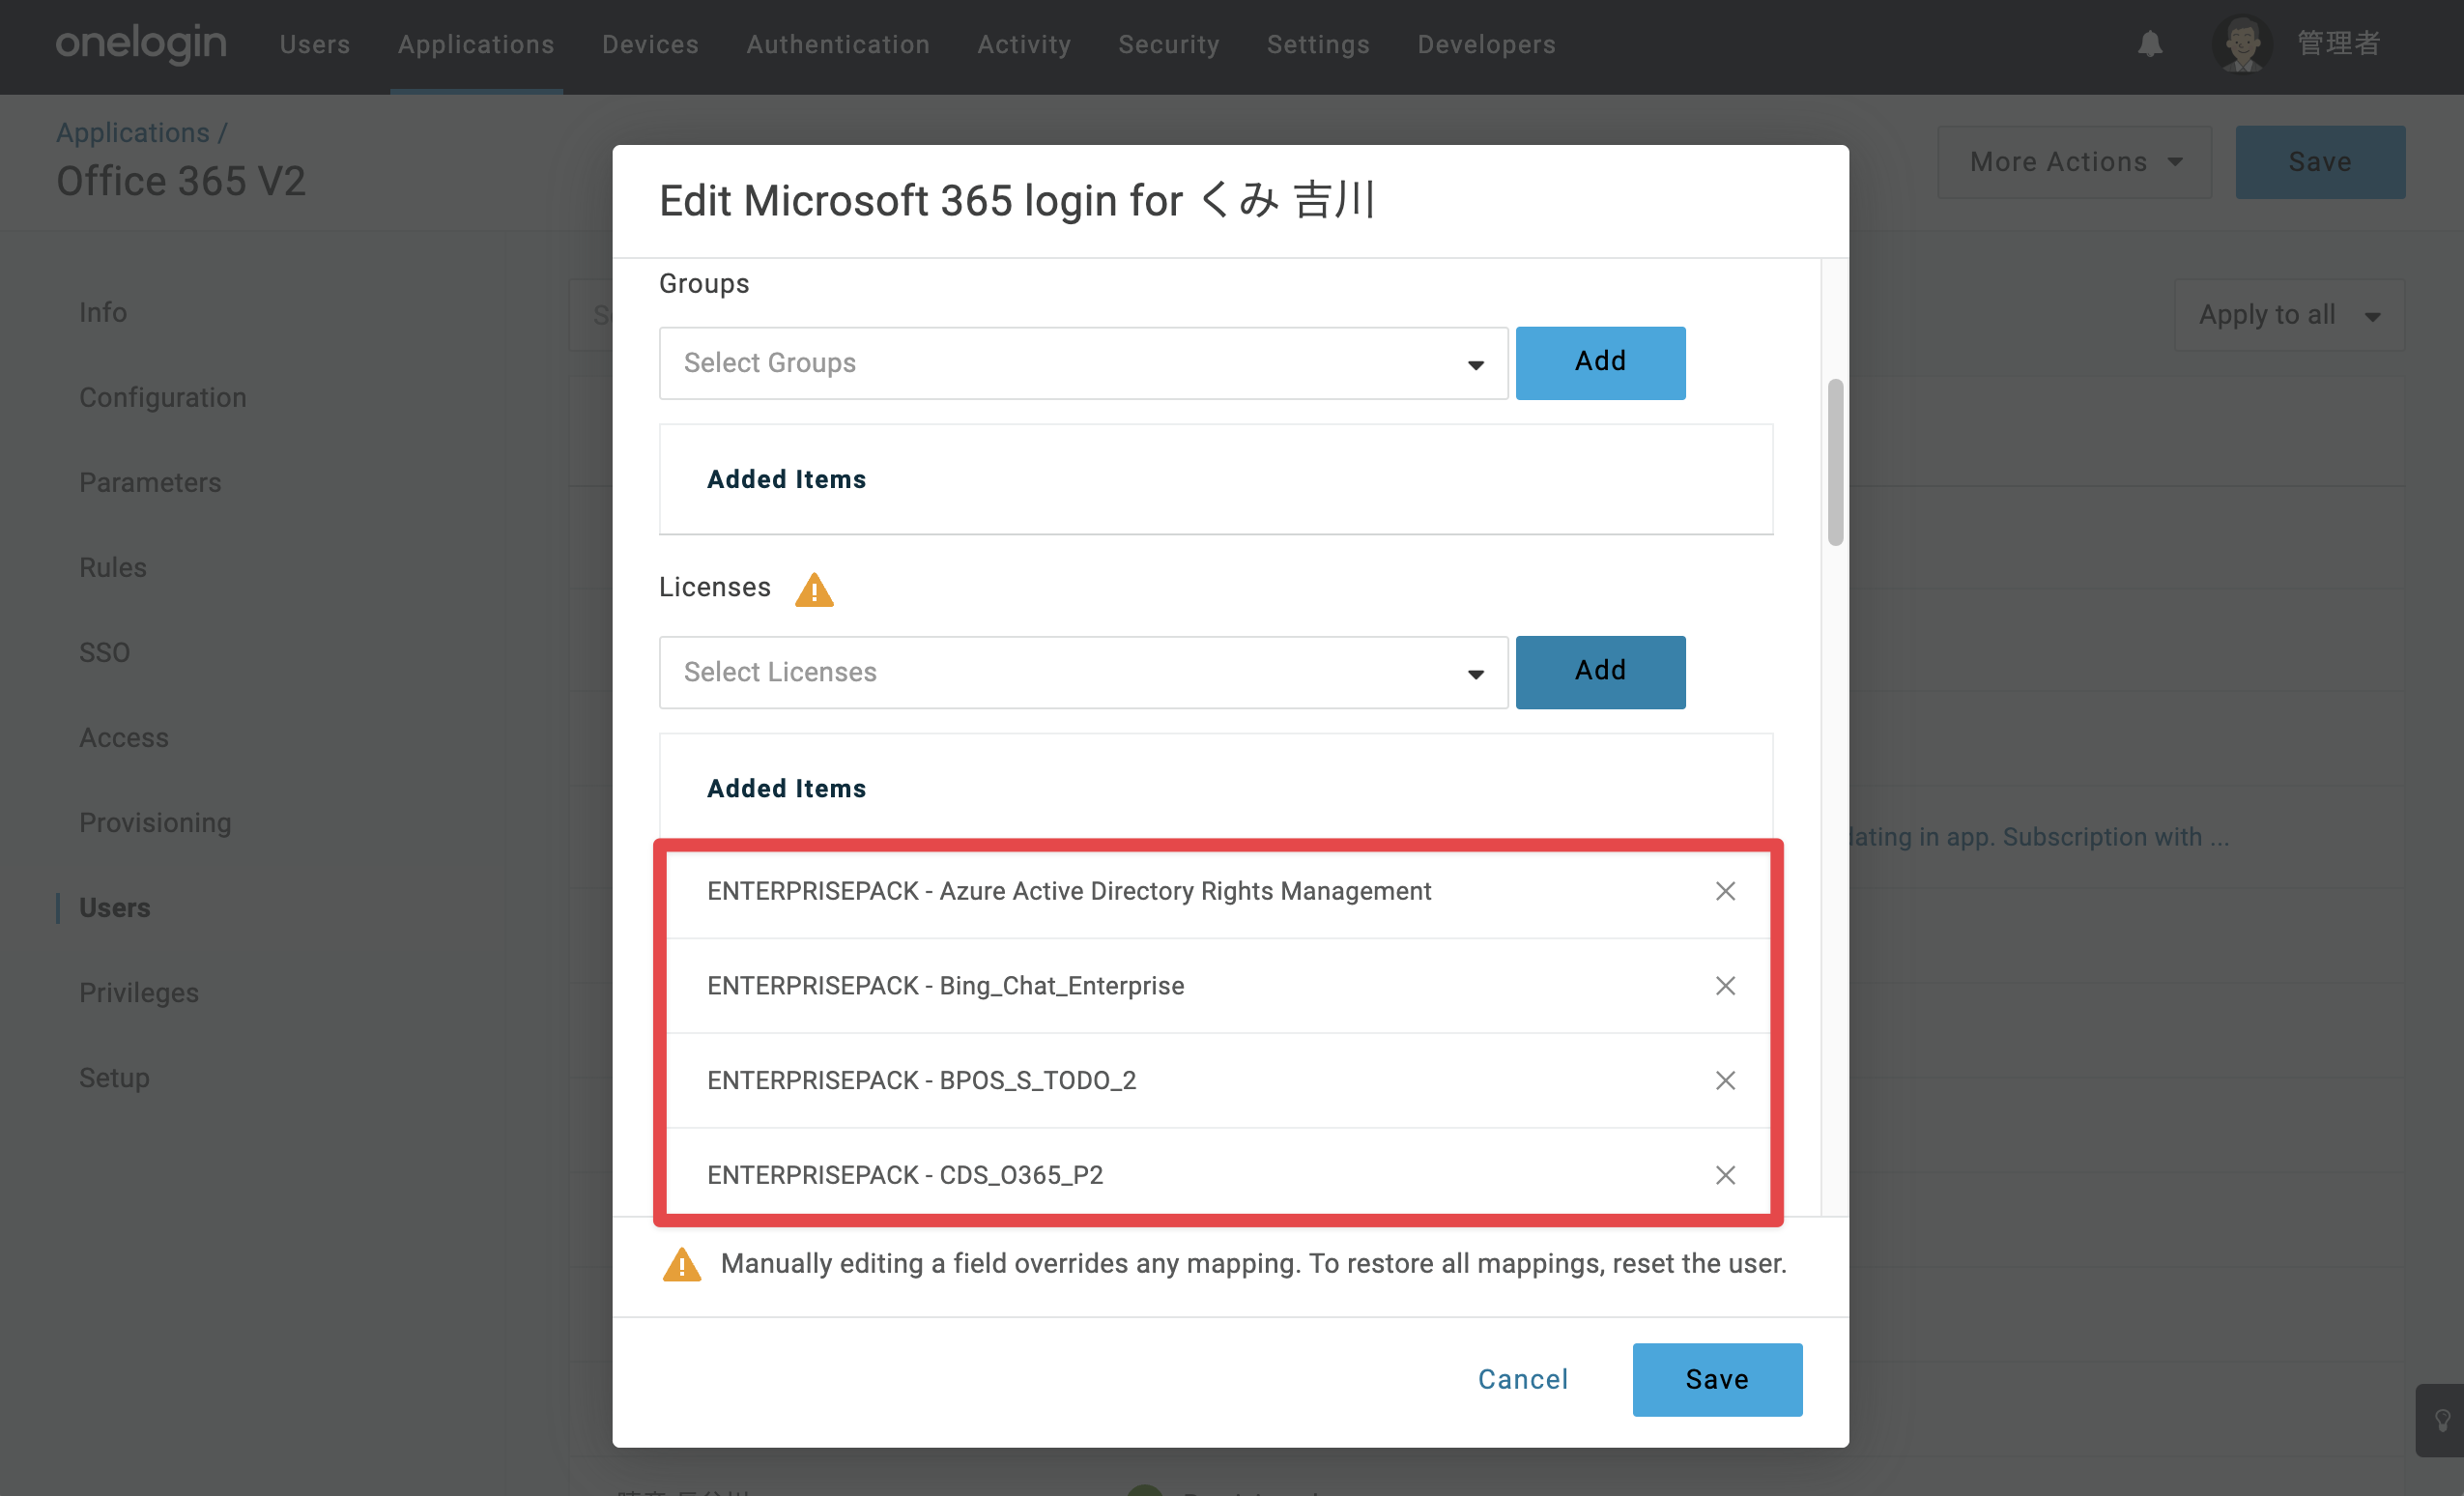Screen dimensions: 2464x1496
Task: Click the 管理者 account name
Action: pyautogui.click(x=2339, y=44)
